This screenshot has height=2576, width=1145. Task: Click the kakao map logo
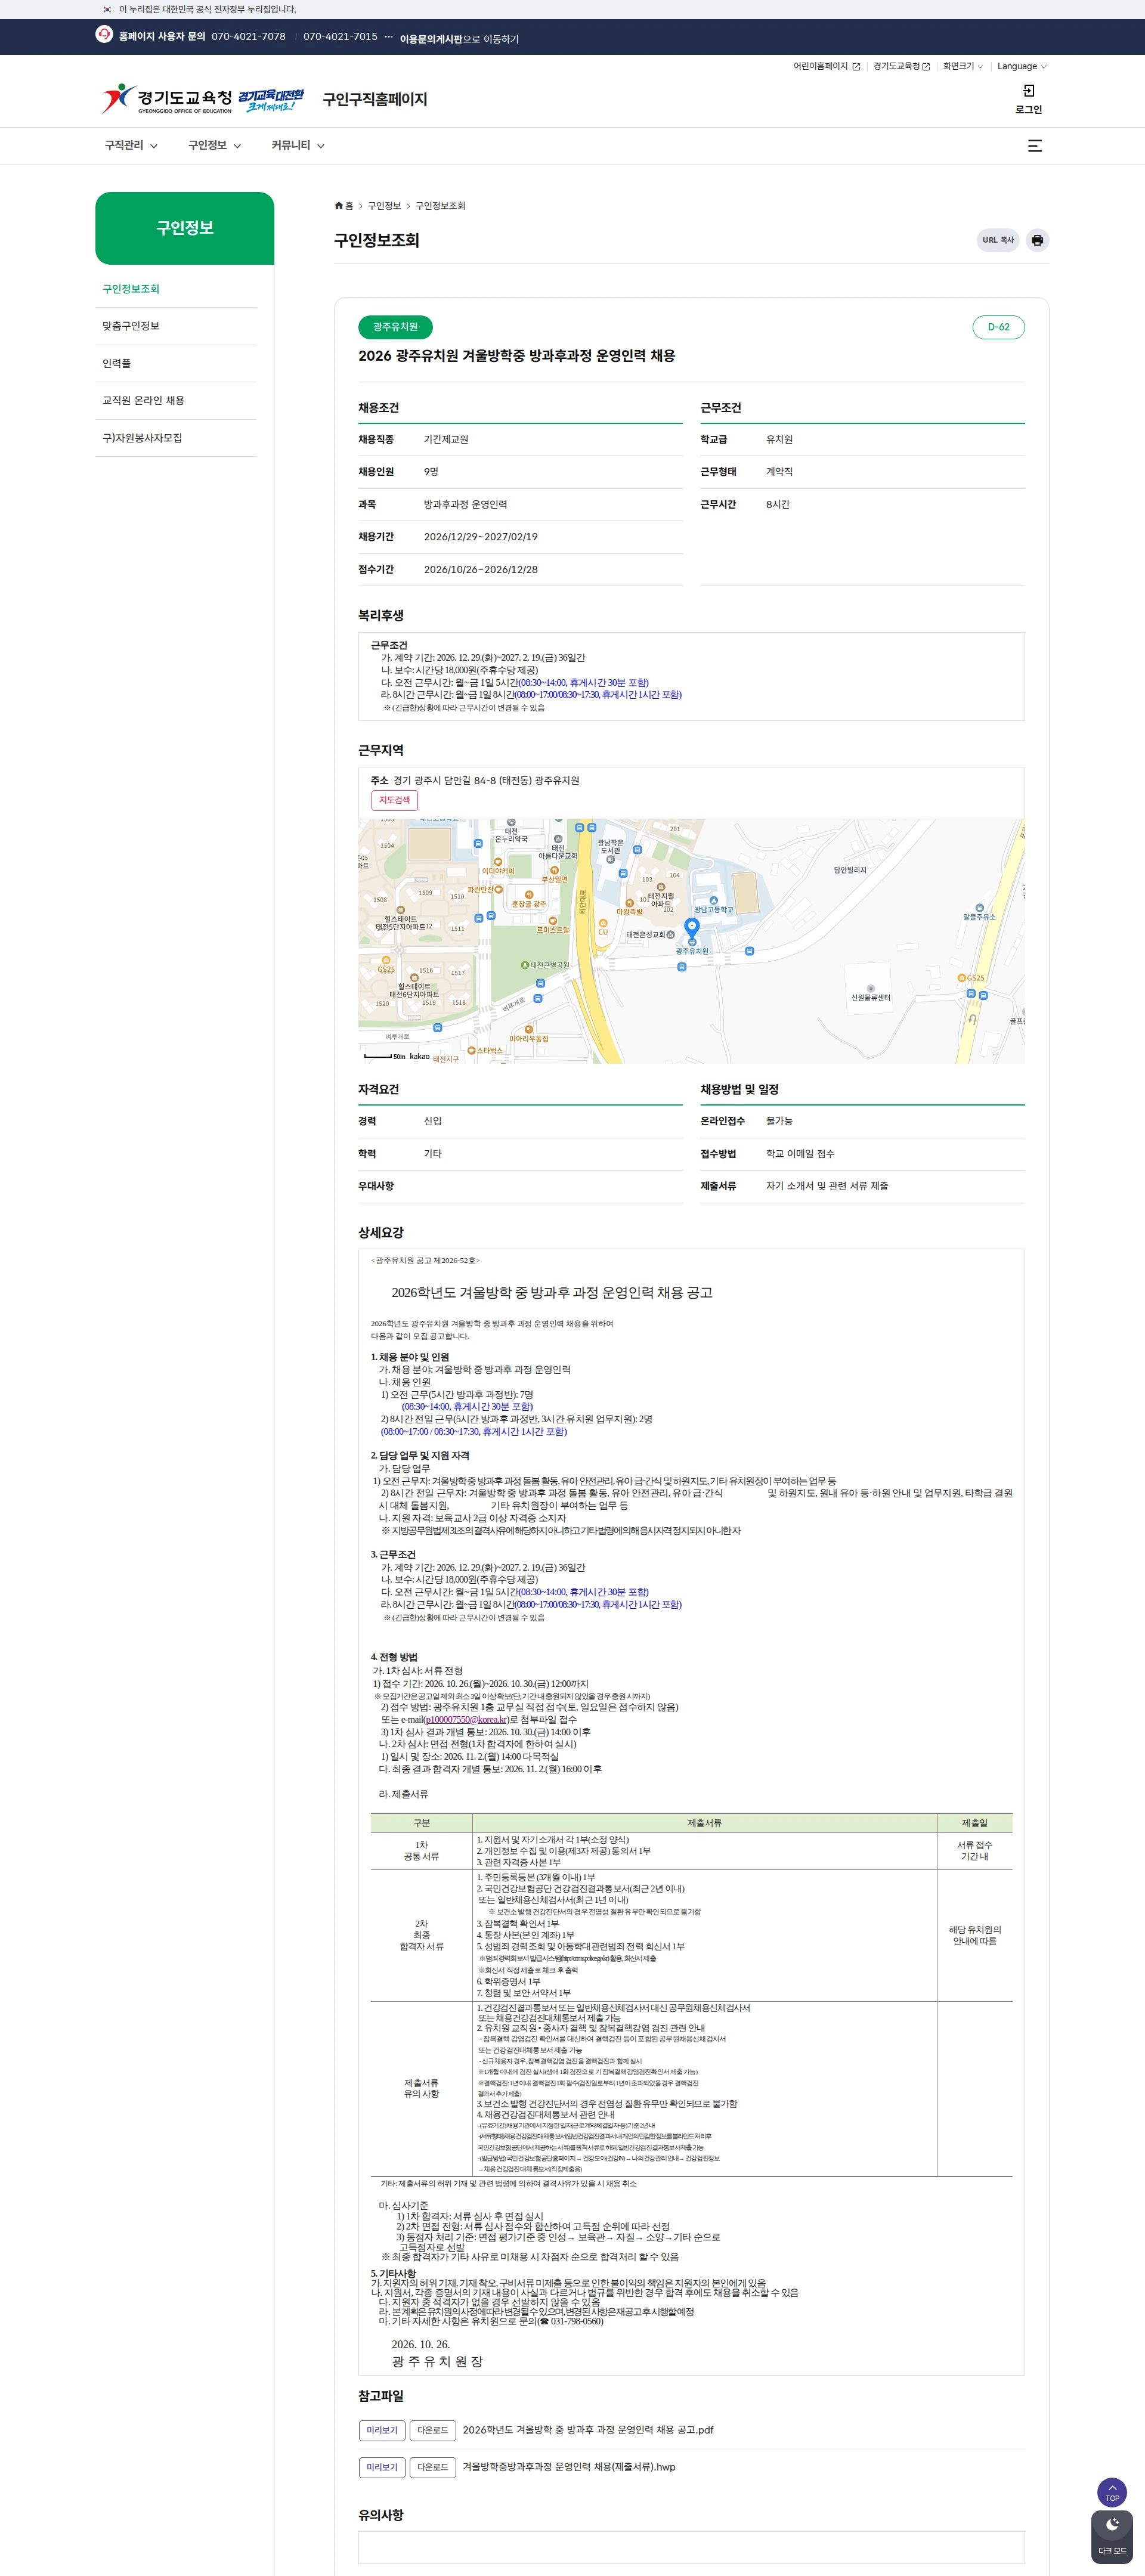click(x=419, y=1056)
